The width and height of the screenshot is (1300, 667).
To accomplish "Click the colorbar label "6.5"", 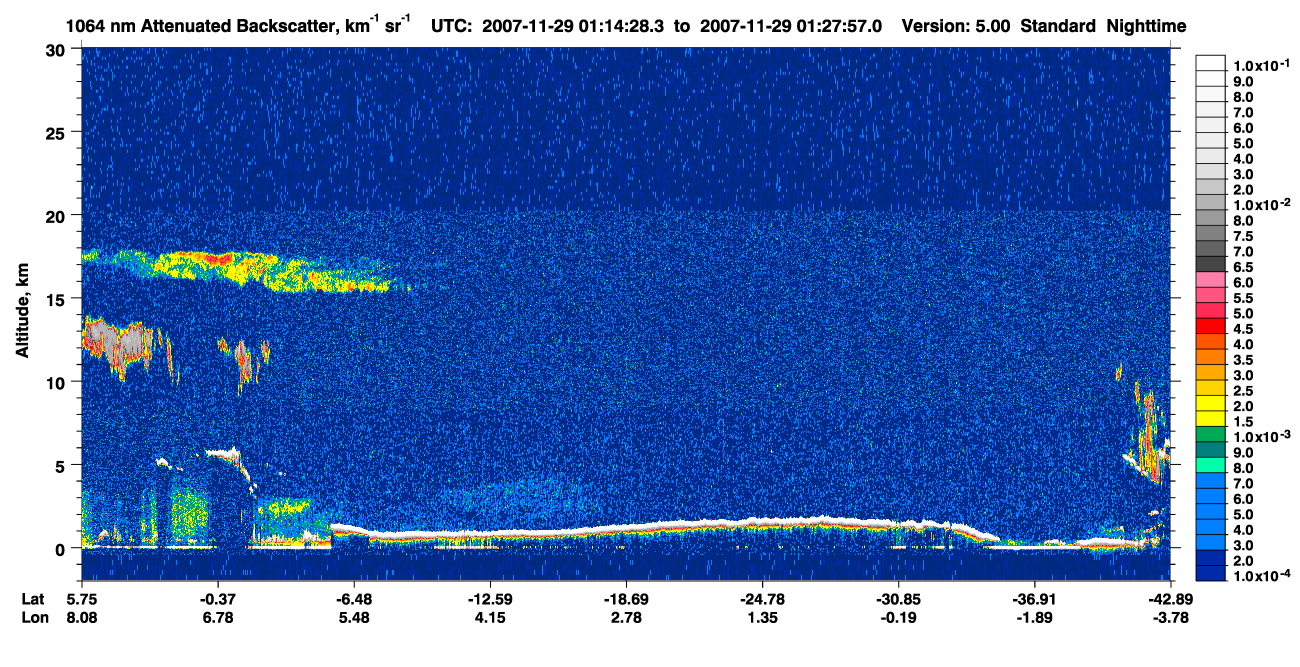I will pos(1243,268).
